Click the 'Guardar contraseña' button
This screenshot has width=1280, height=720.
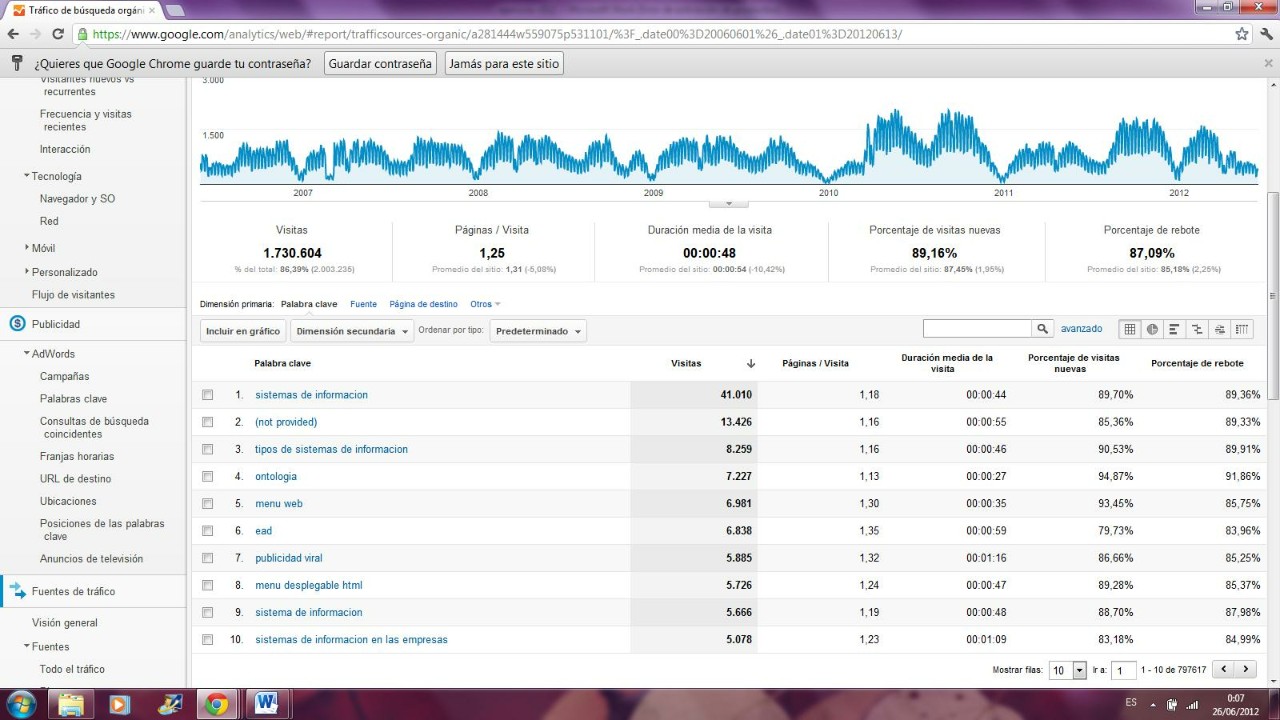coord(380,63)
